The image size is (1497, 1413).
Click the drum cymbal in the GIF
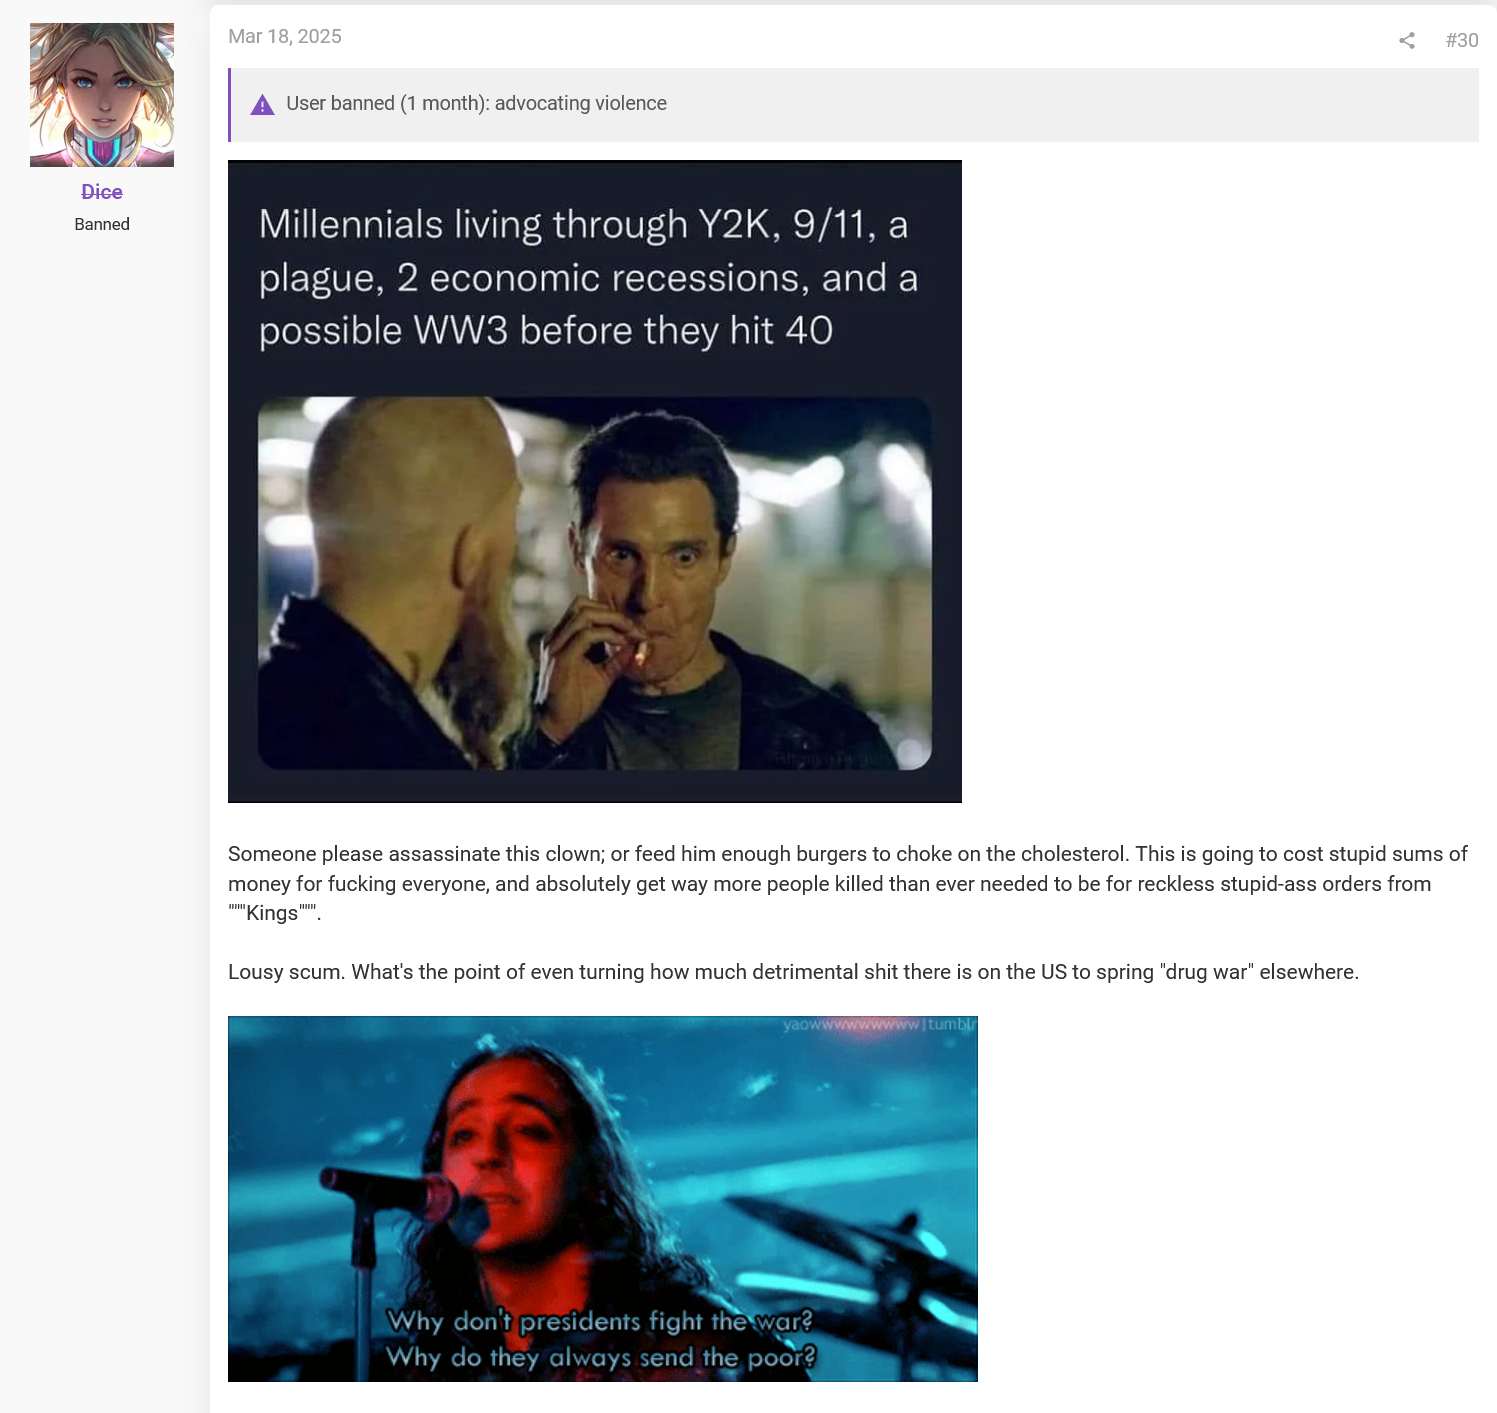(x=860, y=1250)
